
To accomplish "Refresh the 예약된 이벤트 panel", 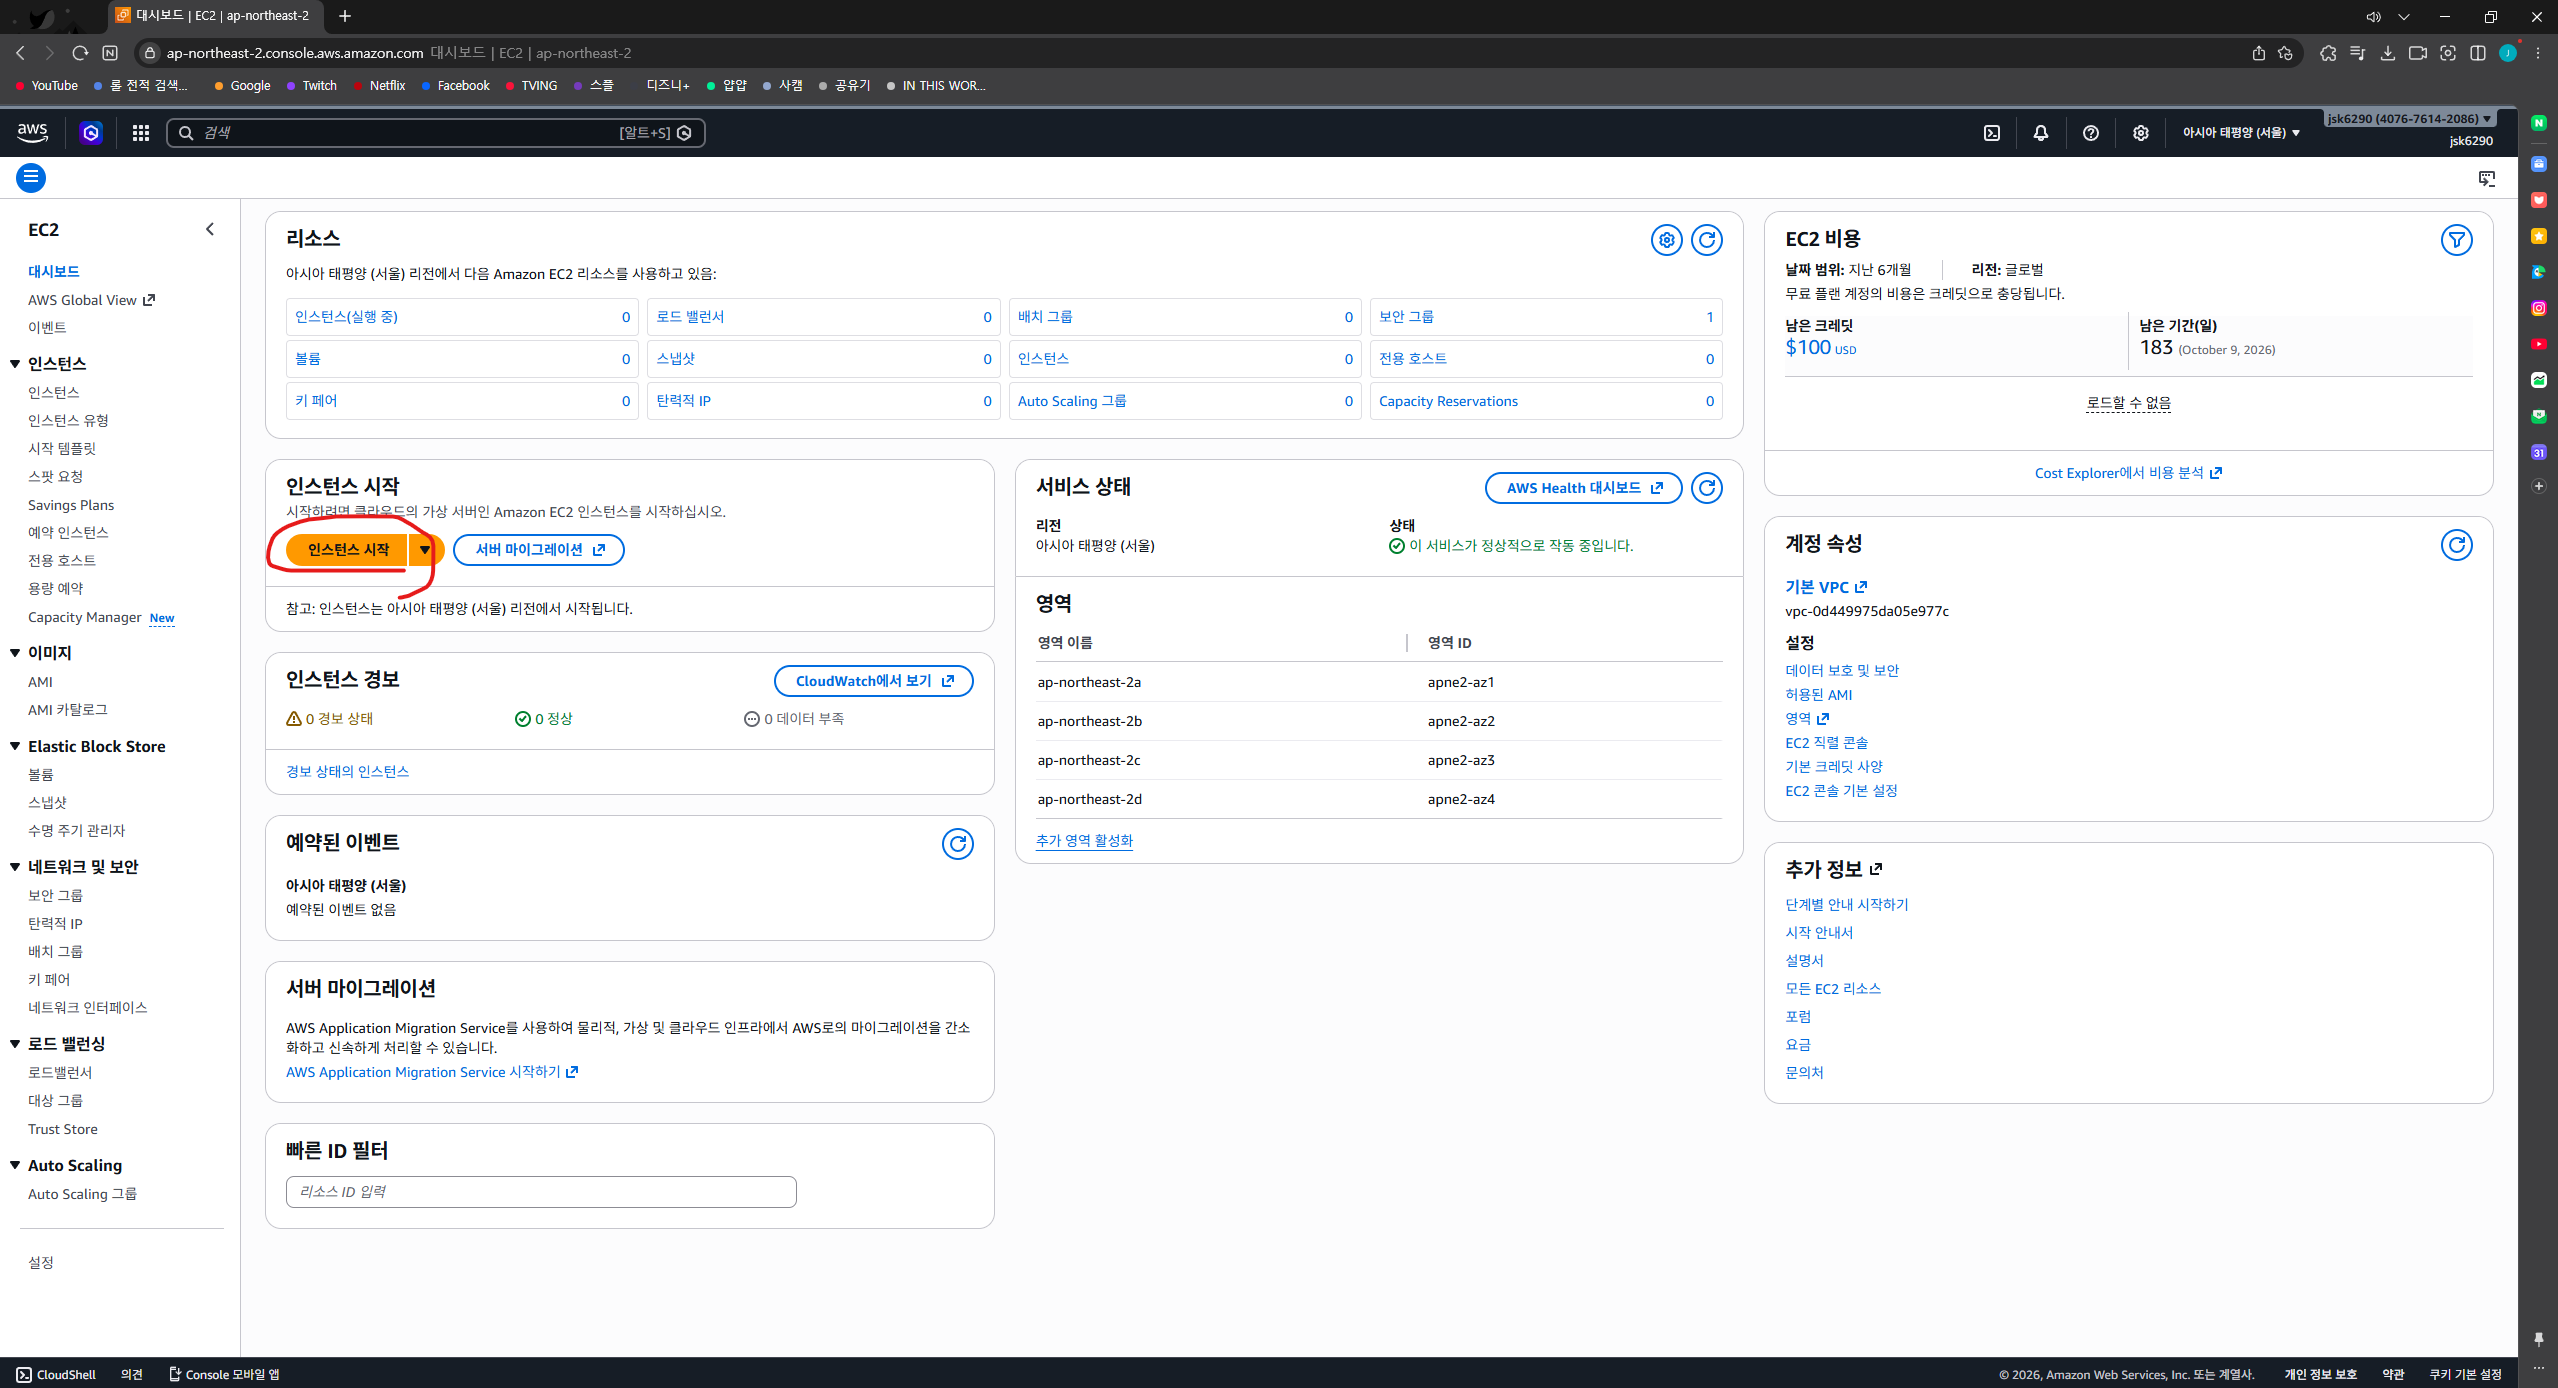I will [x=958, y=844].
